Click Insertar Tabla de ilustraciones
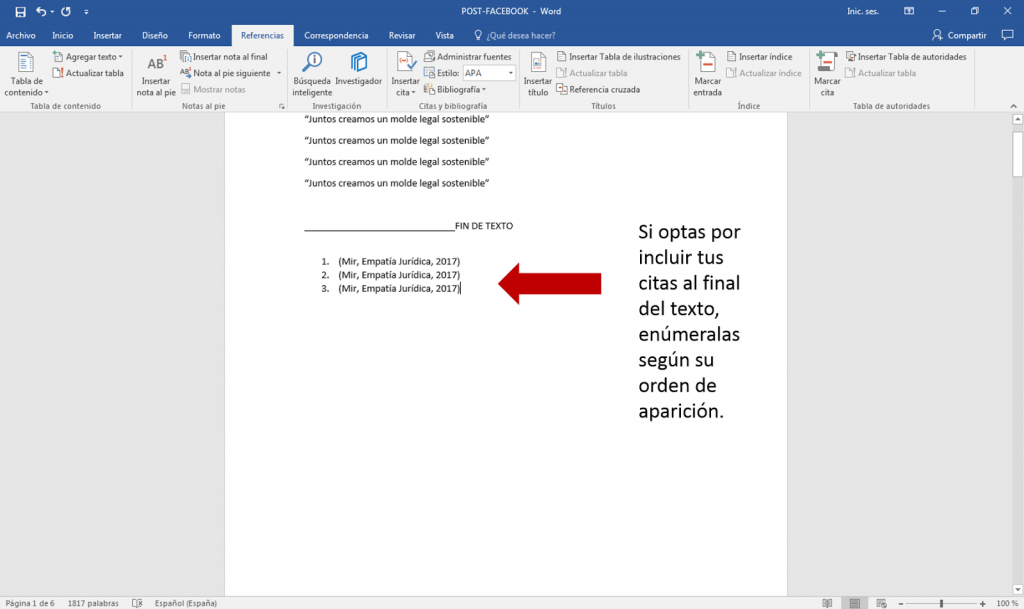1024x609 pixels. pyautogui.click(x=618, y=57)
